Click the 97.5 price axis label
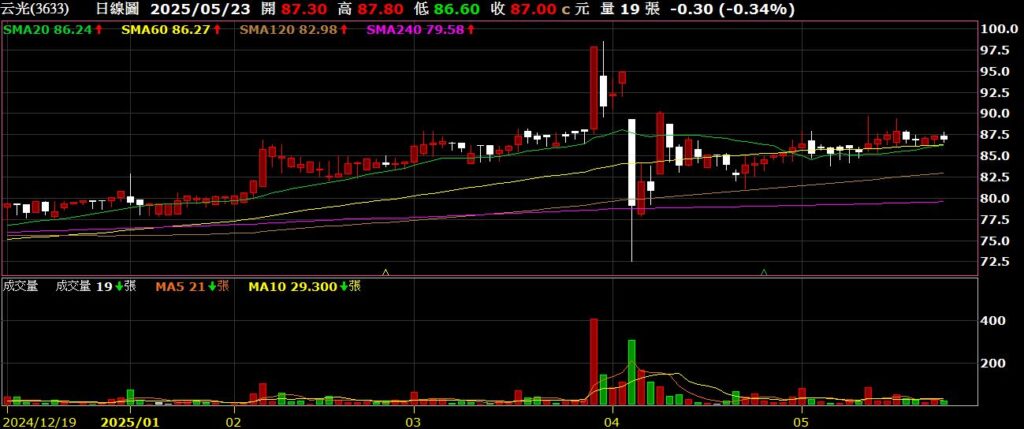The height and width of the screenshot is (429, 1024). pos(995,50)
